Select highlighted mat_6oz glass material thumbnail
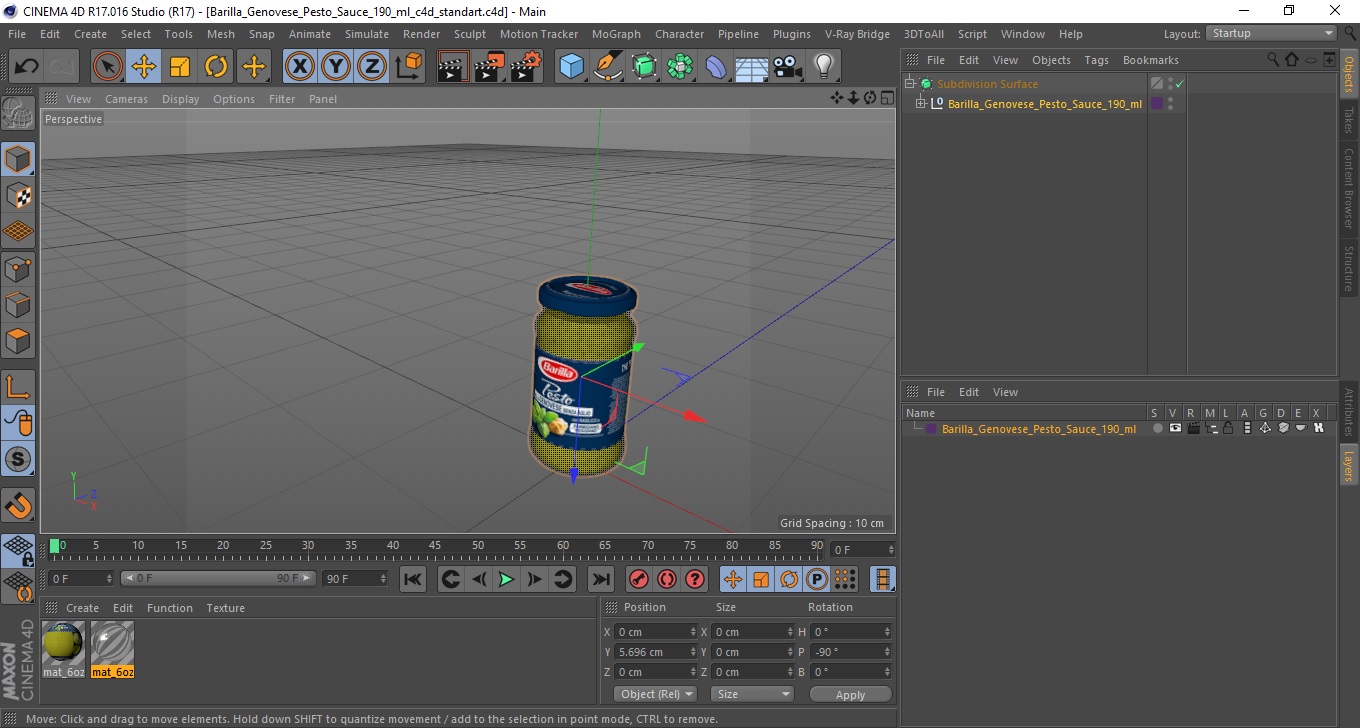The image size is (1360, 728). pyautogui.click(x=112, y=642)
